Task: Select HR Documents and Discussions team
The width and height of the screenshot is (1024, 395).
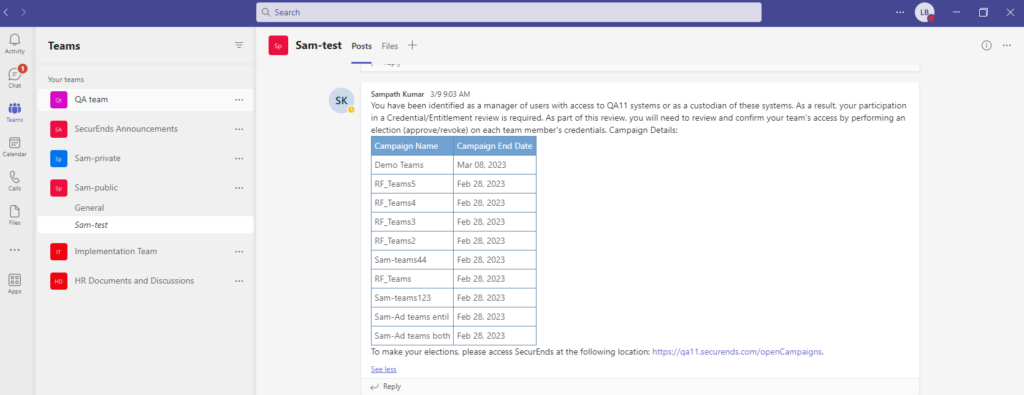Action: coord(146,281)
